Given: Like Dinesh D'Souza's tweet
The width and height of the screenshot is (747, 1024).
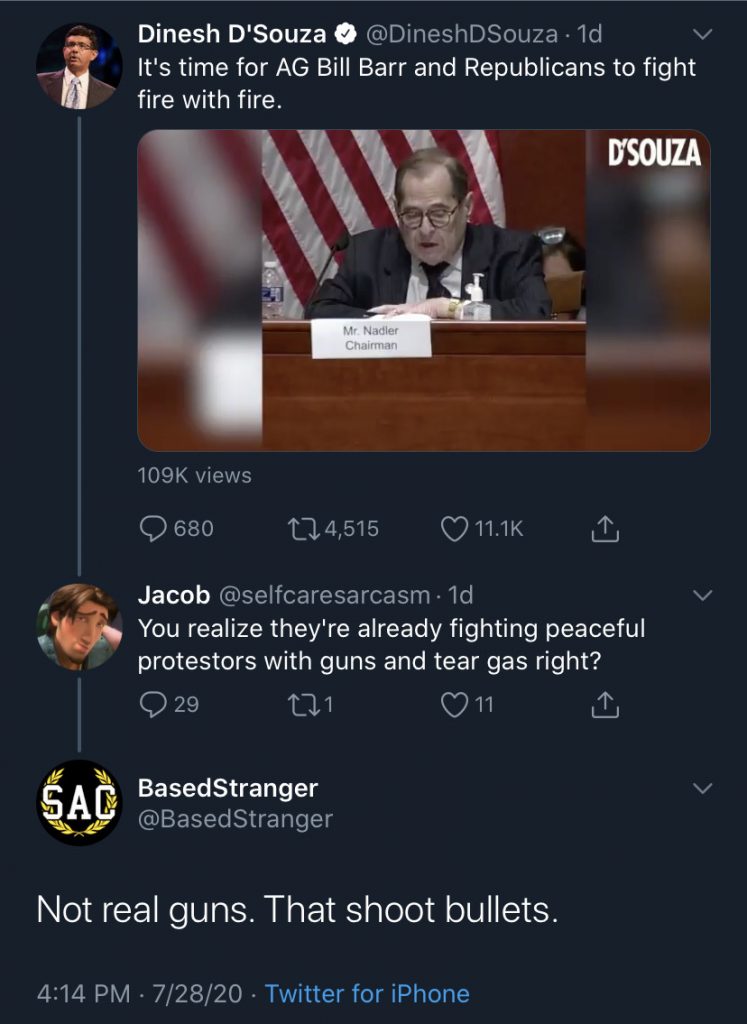Looking at the screenshot, I should pos(455,528).
